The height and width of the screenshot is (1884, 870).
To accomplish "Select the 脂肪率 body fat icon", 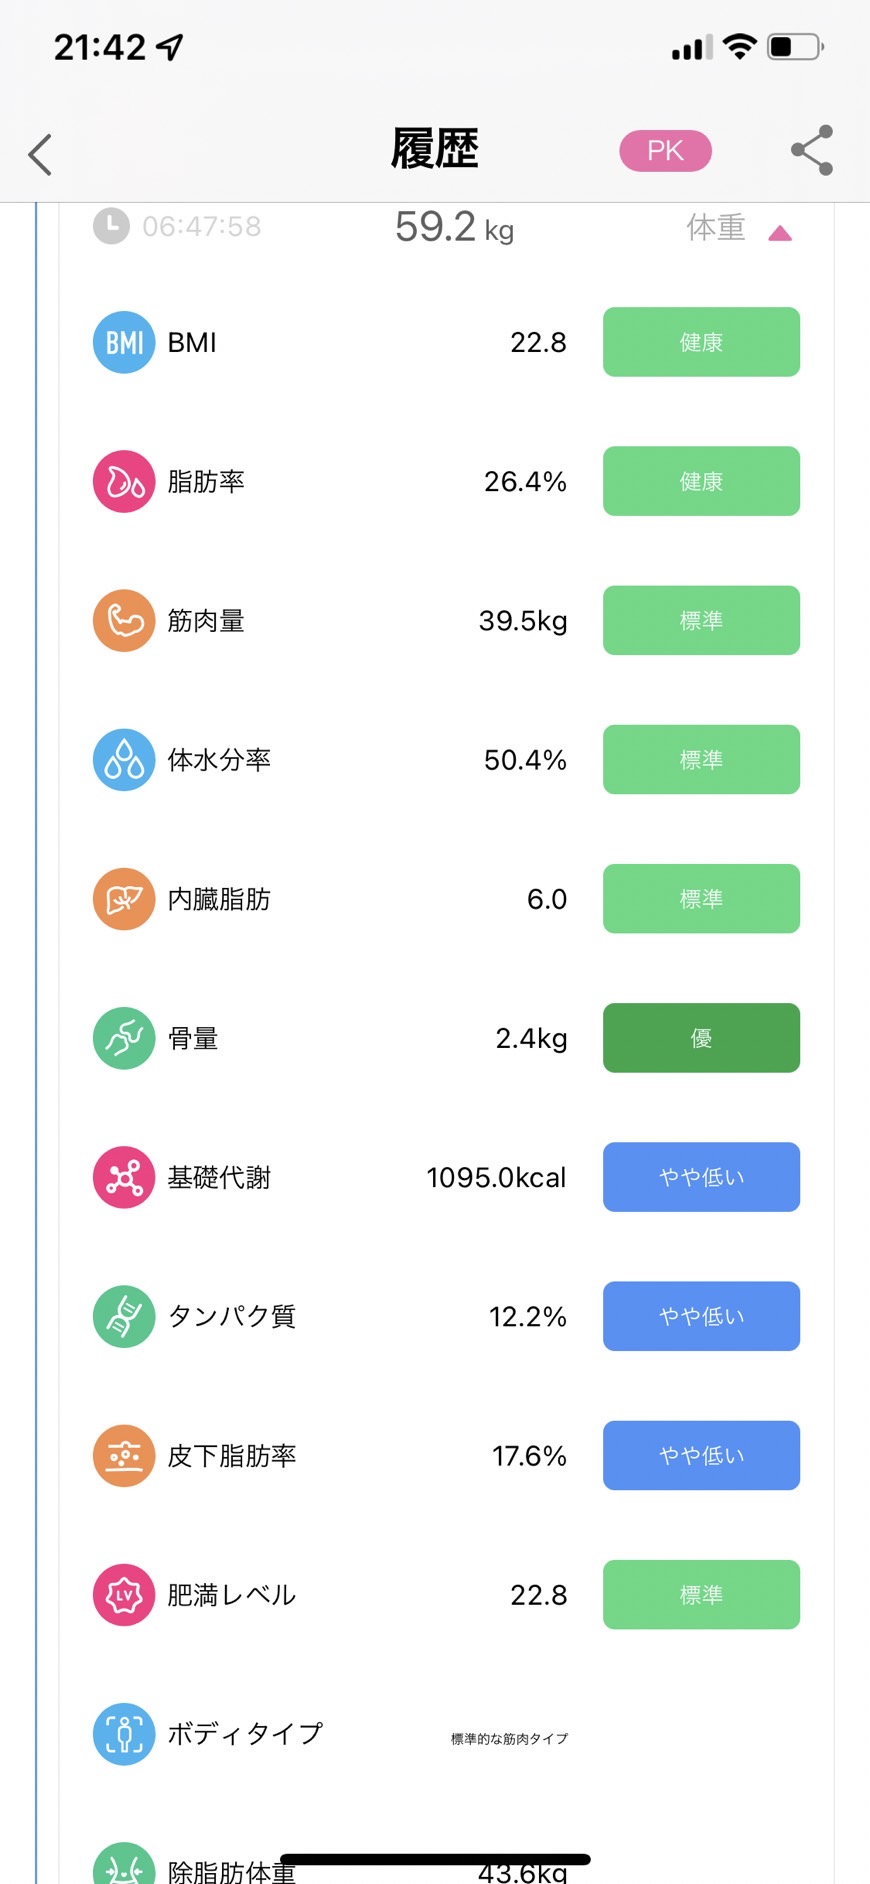I will point(124,481).
